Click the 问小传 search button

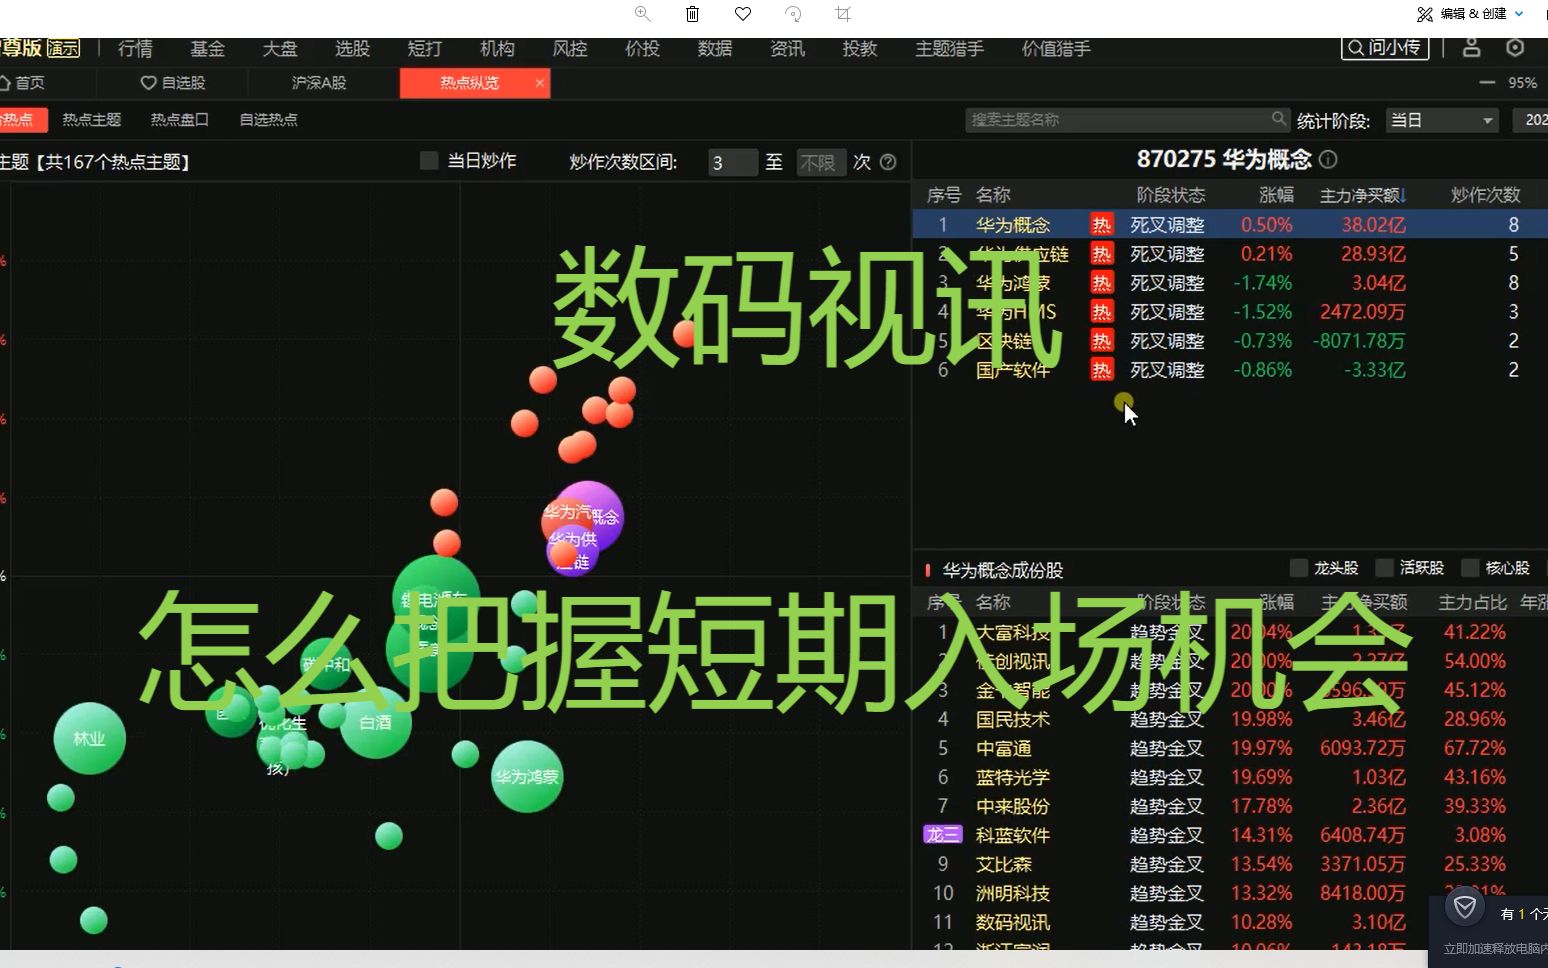[1385, 47]
